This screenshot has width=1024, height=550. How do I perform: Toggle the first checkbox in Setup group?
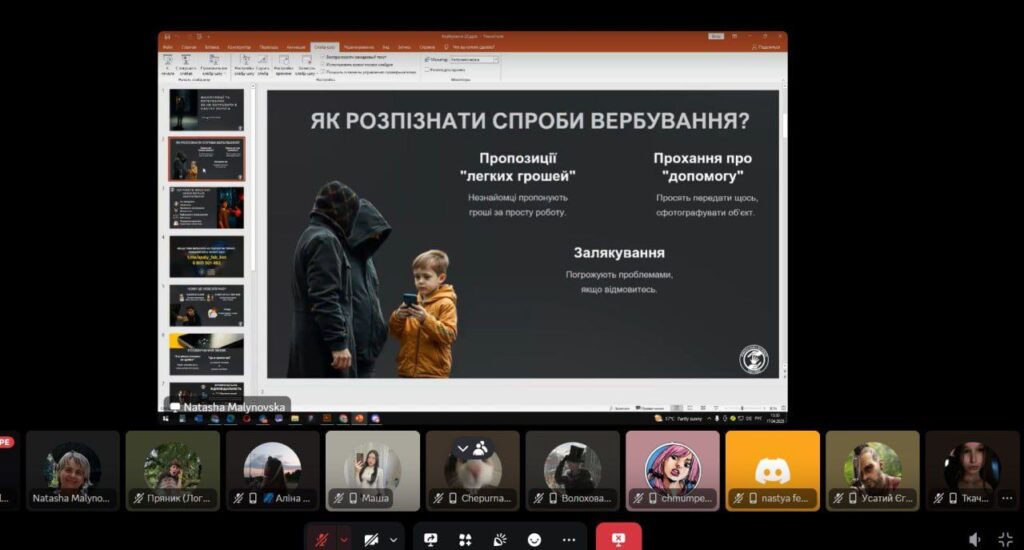[x=323, y=58]
